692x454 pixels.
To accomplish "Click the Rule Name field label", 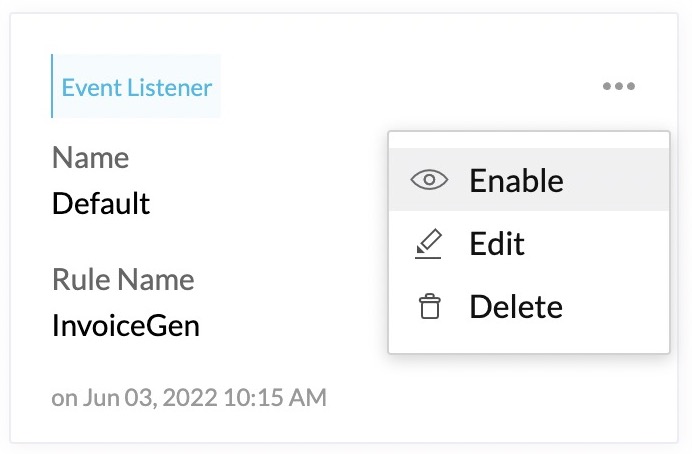I will (x=123, y=278).
